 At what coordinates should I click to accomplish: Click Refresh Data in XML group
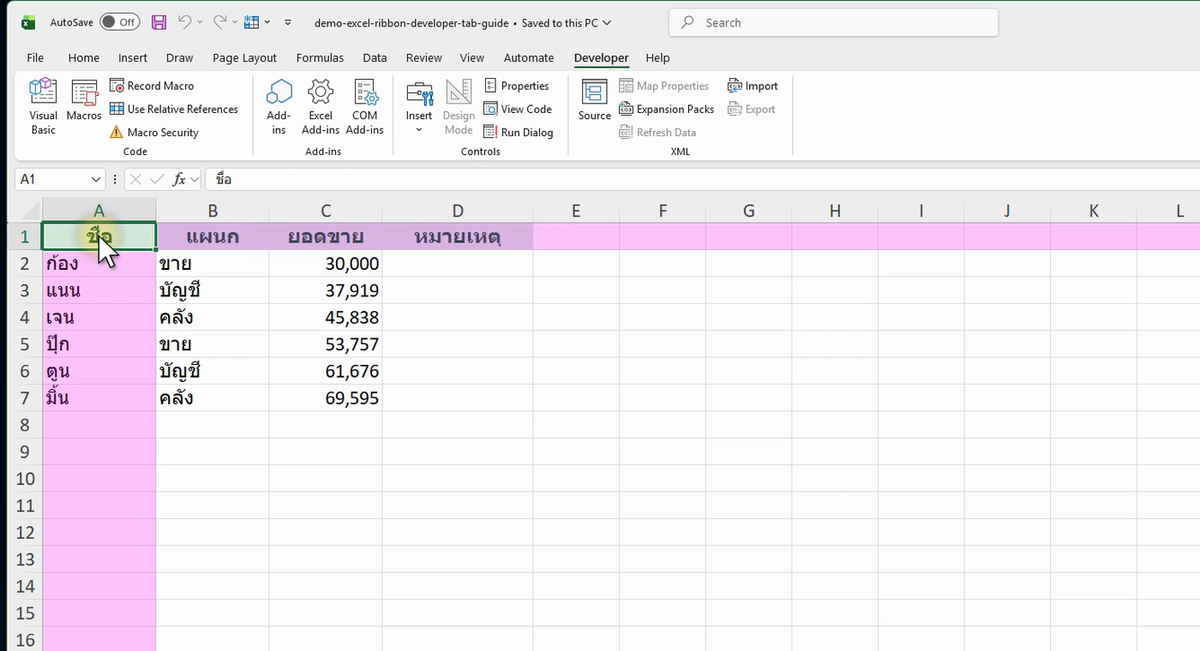pyautogui.click(x=657, y=132)
